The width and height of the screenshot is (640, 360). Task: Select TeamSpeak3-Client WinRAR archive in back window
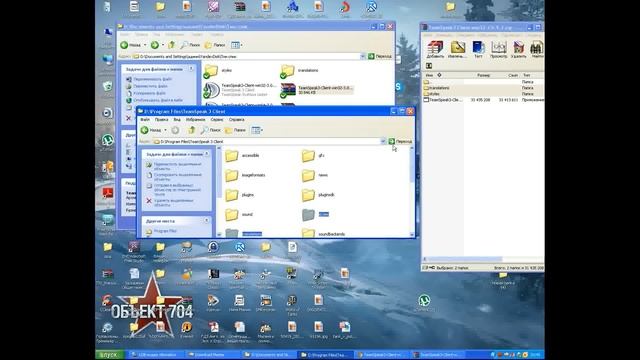[316, 90]
